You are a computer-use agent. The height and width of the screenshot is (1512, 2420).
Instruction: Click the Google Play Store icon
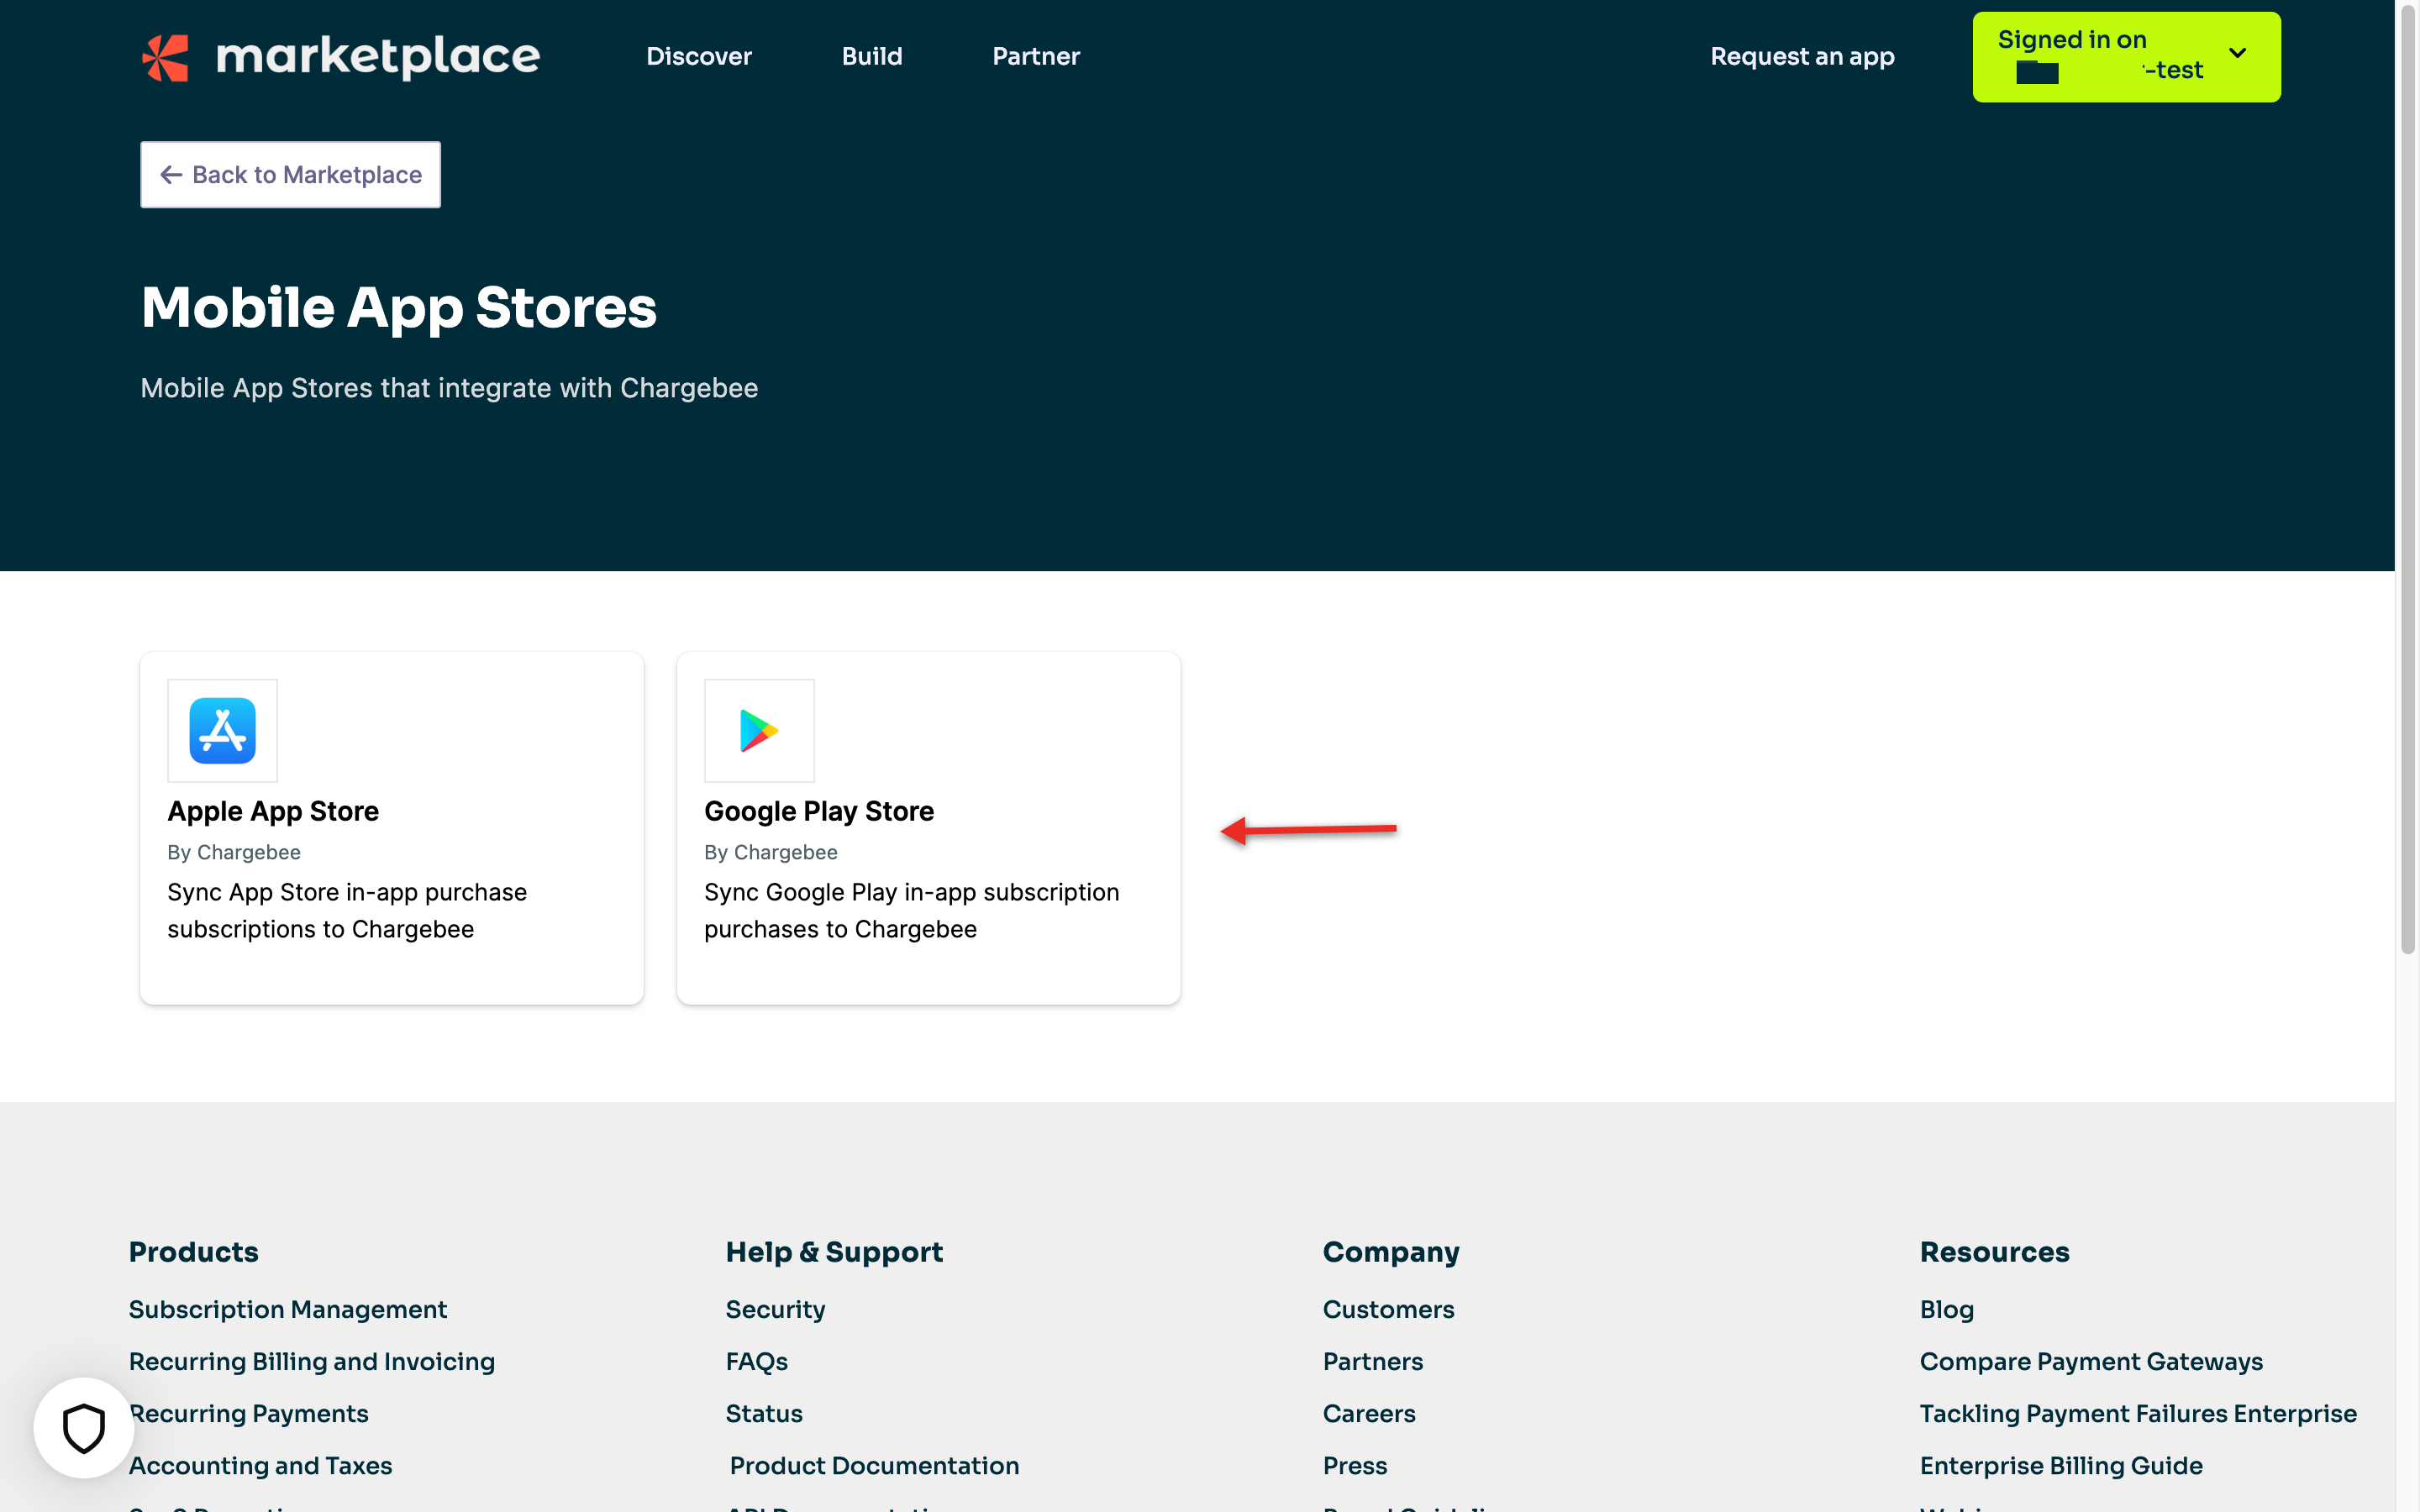click(x=759, y=730)
